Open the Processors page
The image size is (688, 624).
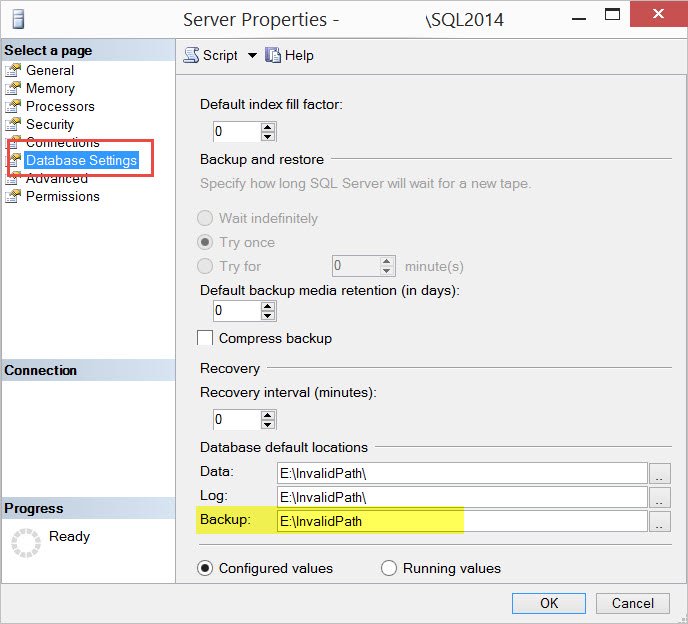(60, 106)
